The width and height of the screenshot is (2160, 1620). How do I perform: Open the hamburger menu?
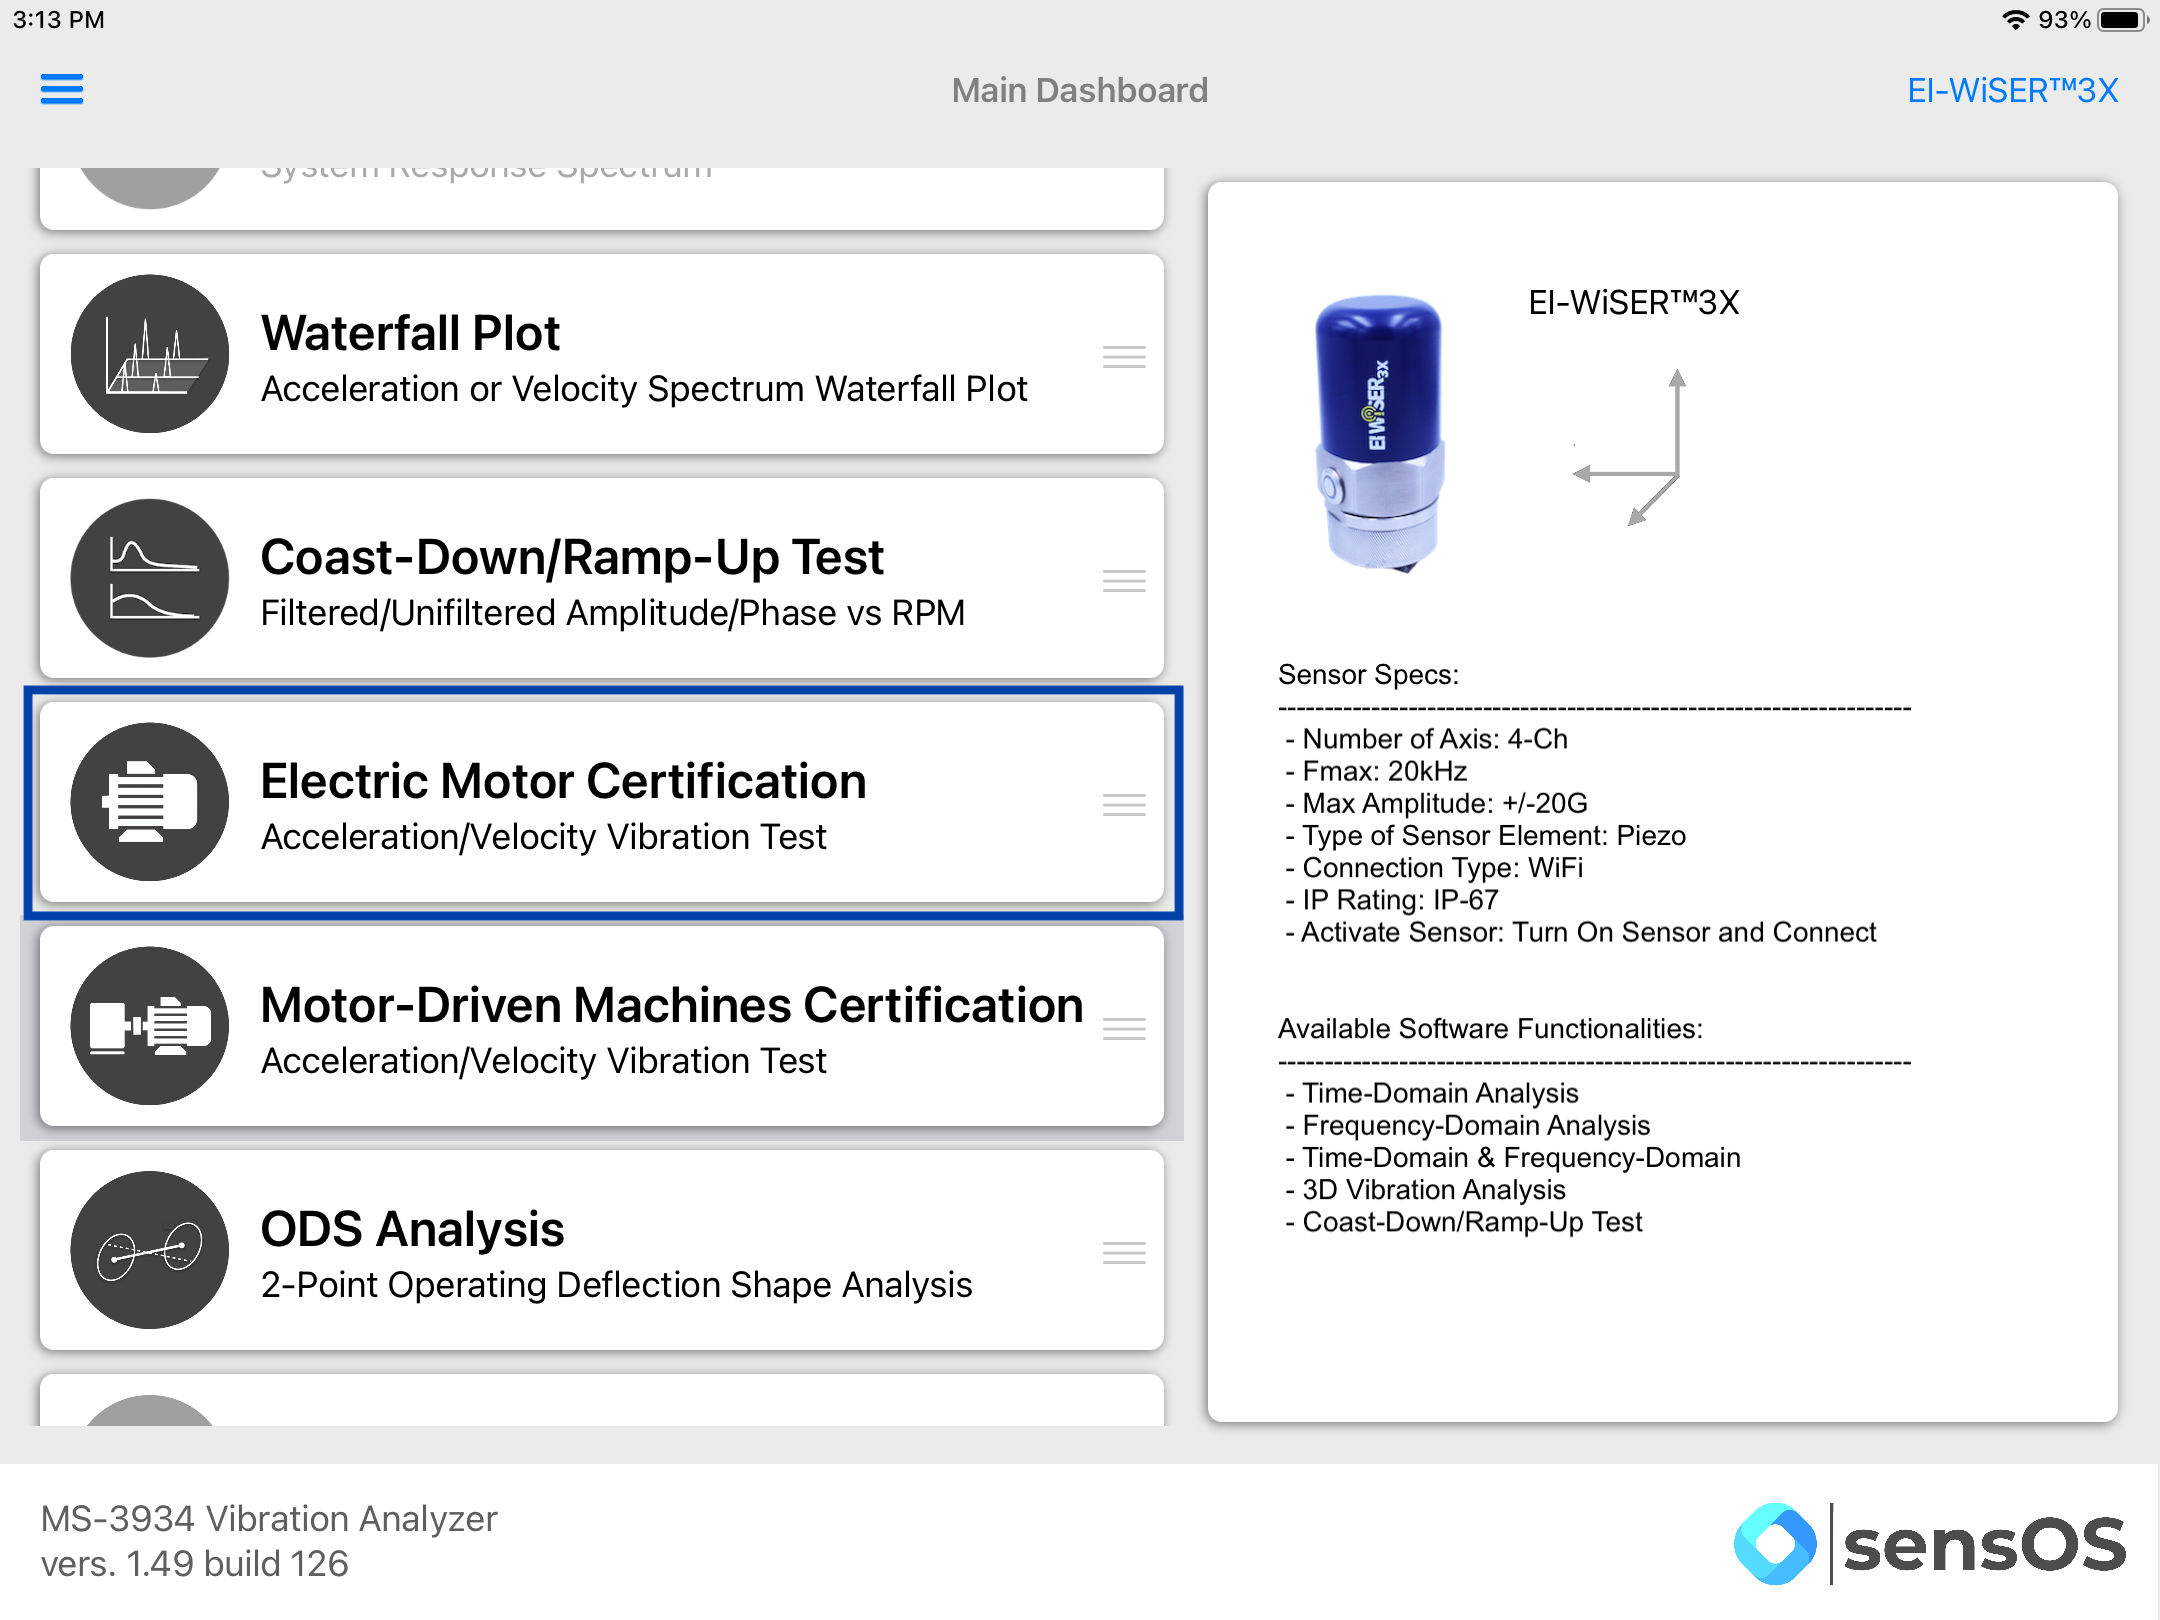[x=62, y=90]
